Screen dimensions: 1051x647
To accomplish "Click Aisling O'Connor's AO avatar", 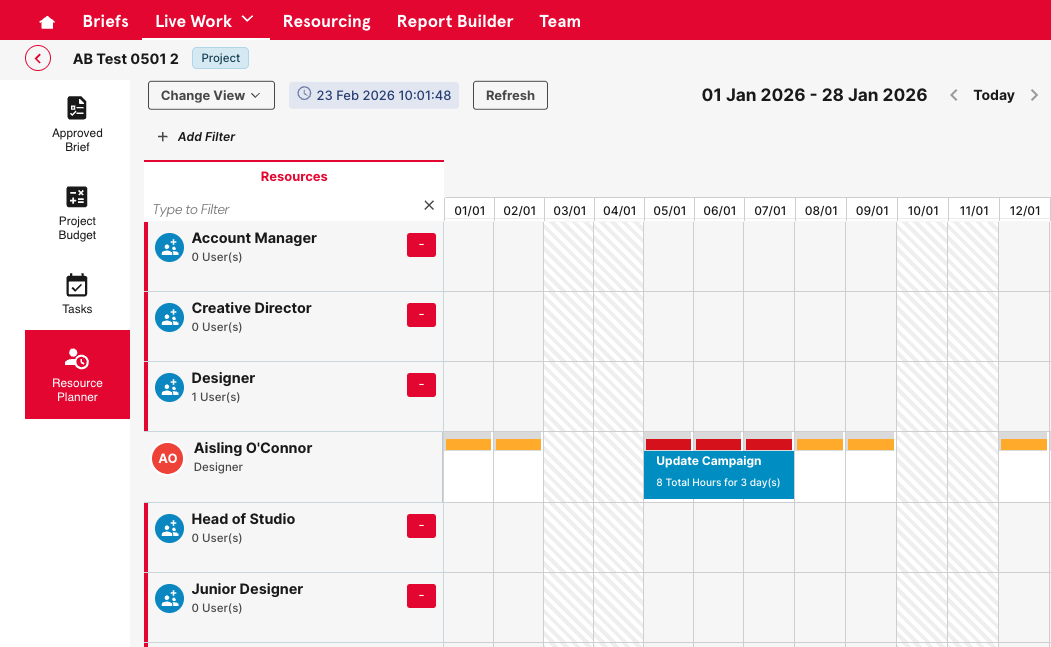I will point(168,459).
